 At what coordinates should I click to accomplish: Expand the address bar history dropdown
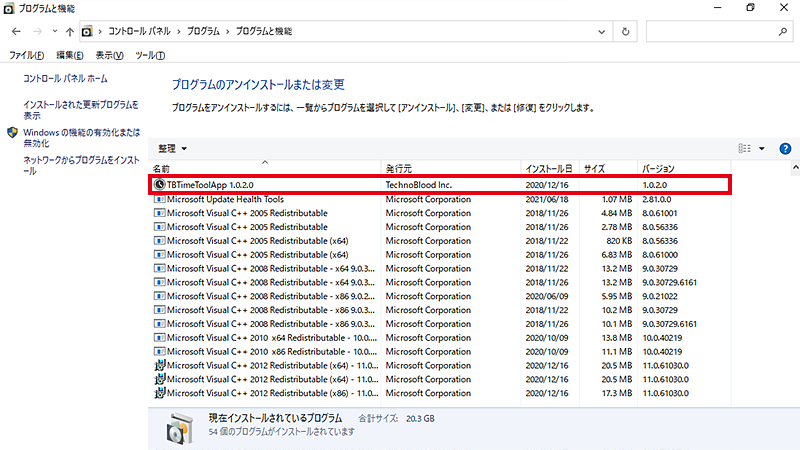(x=602, y=32)
